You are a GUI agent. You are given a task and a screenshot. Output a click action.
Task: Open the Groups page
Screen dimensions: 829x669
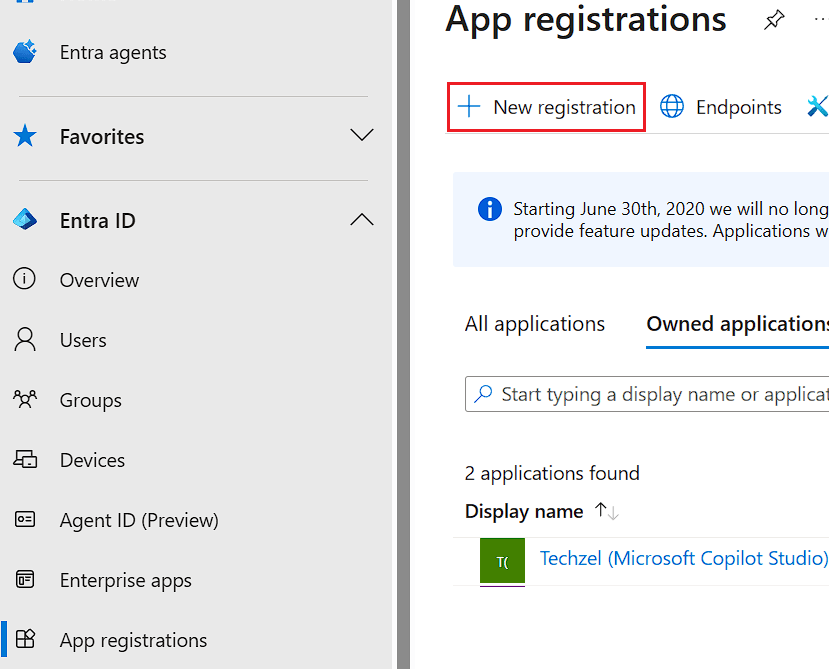(x=90, y=400)
